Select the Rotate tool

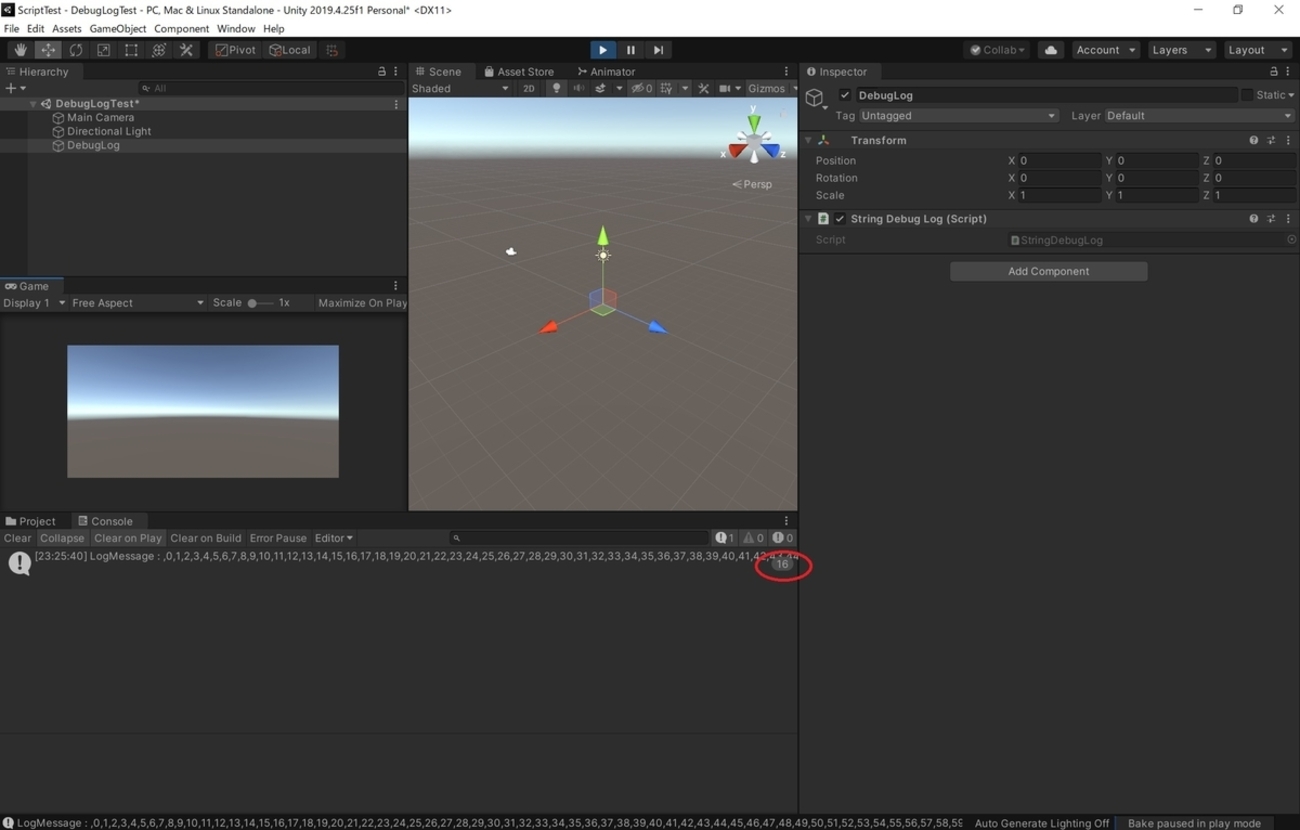click(76, 49)
